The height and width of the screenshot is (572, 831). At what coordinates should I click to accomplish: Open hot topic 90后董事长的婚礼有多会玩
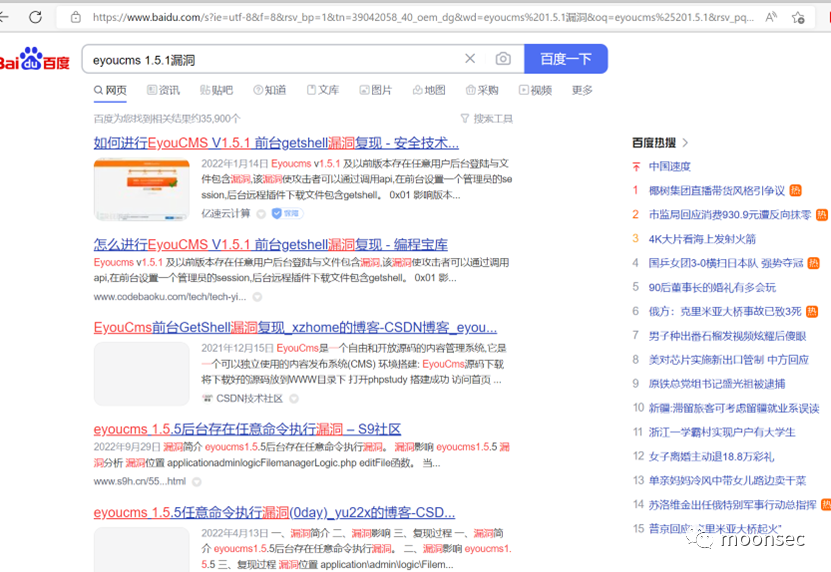coord(712,287)
